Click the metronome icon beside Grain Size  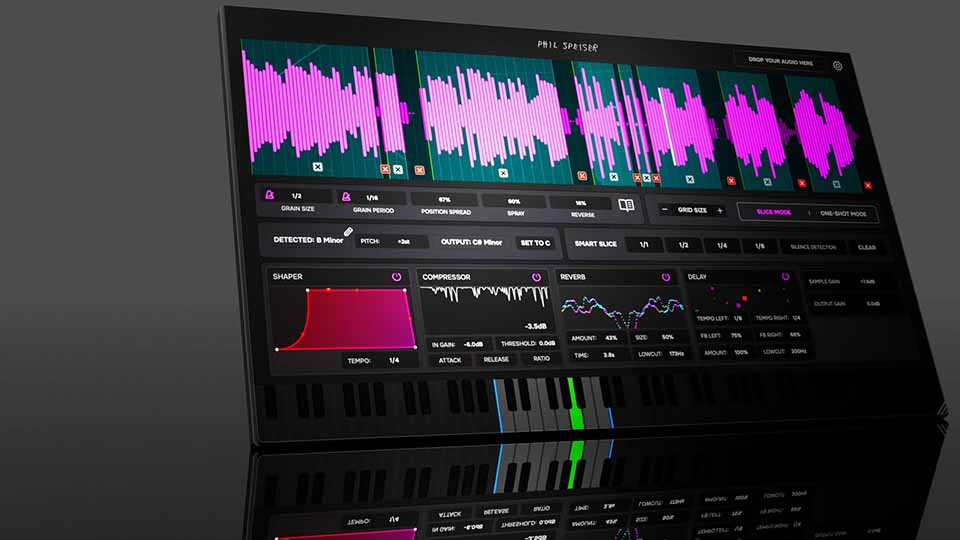[x=269, y=196]
